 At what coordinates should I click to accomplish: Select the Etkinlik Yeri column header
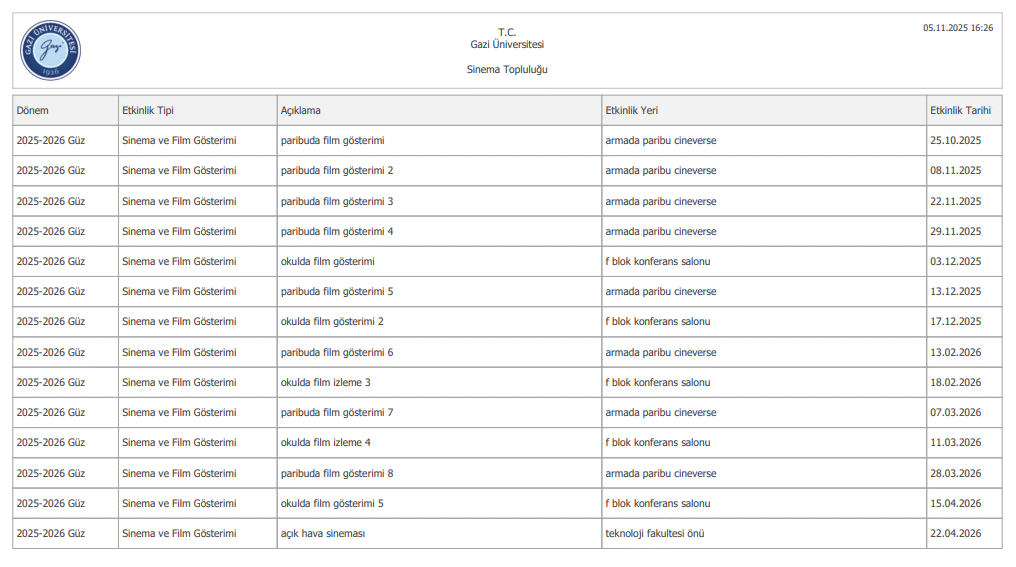[631, 110]
